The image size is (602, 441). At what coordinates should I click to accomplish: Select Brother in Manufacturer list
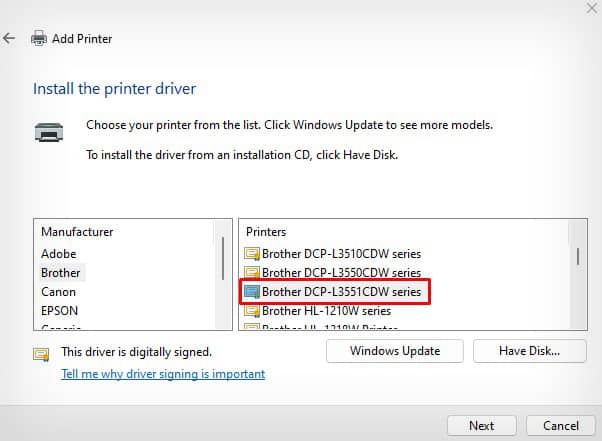[61, 273]
